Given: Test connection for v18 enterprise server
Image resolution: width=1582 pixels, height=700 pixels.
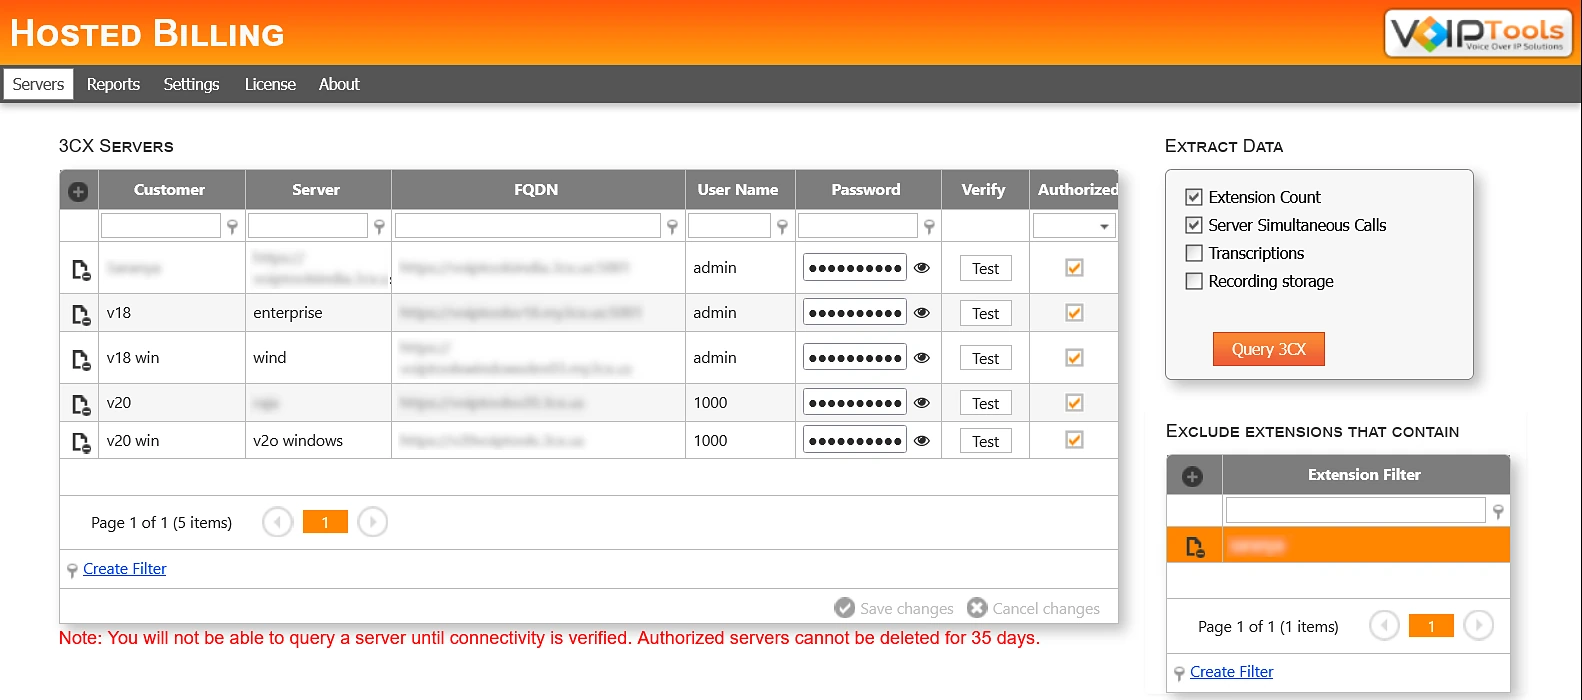Looking at the screenshot, I should pyautogui.click(x=985, y=314).
